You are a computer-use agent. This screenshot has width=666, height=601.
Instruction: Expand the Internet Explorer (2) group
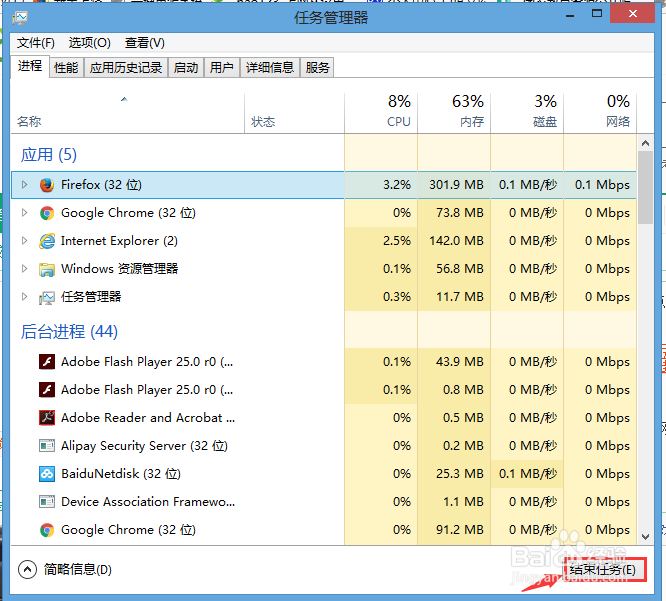[x=24, y=241]
